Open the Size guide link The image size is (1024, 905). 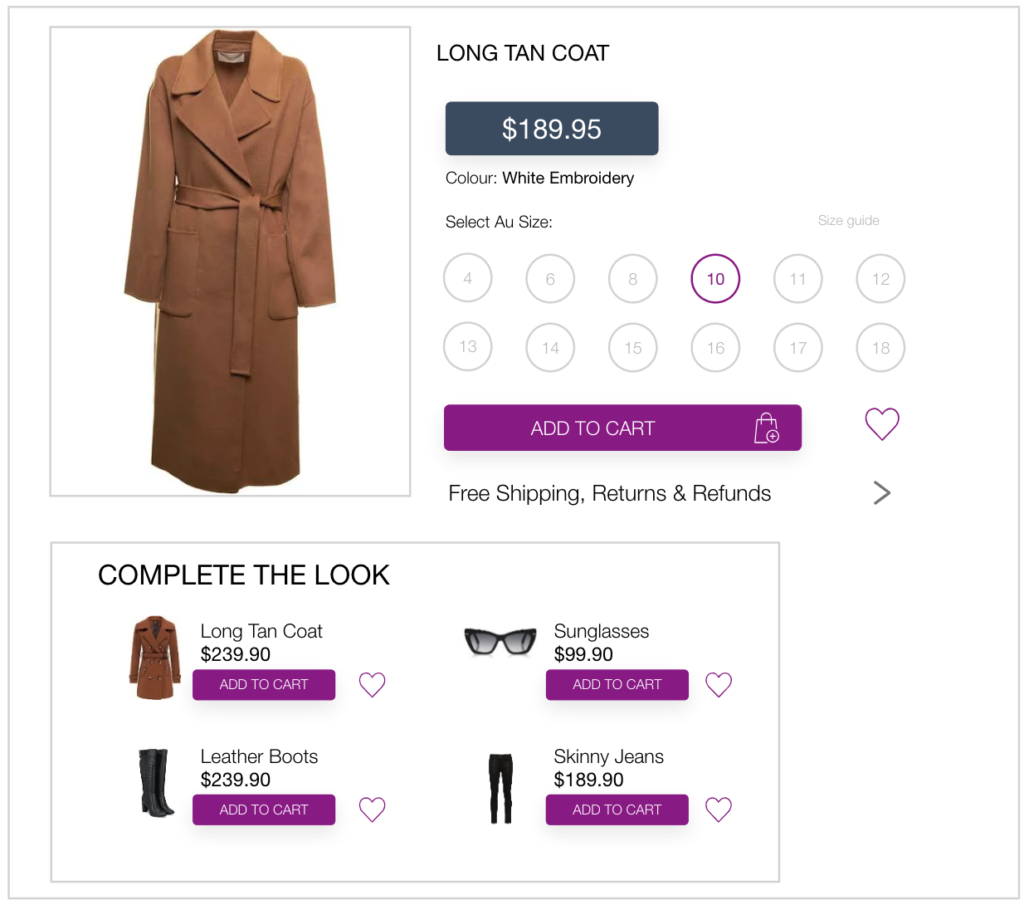[848, 221]
